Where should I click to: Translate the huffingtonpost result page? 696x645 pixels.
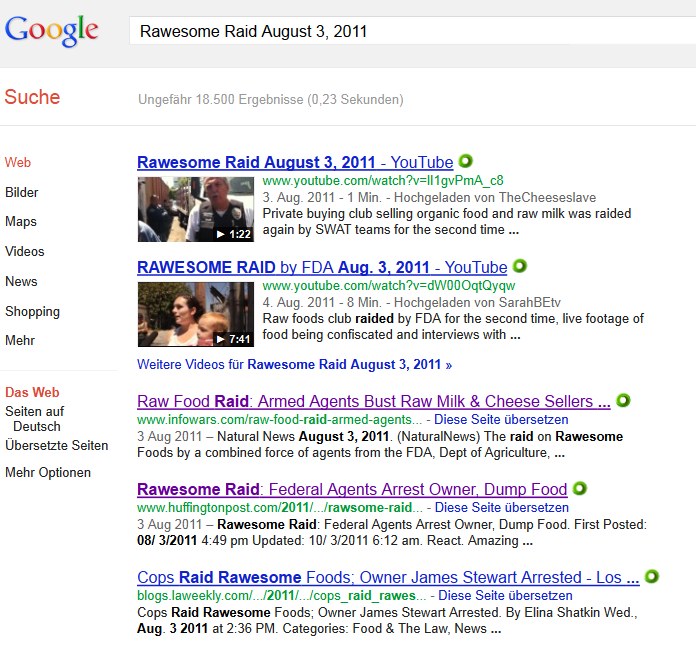point(502,507)
